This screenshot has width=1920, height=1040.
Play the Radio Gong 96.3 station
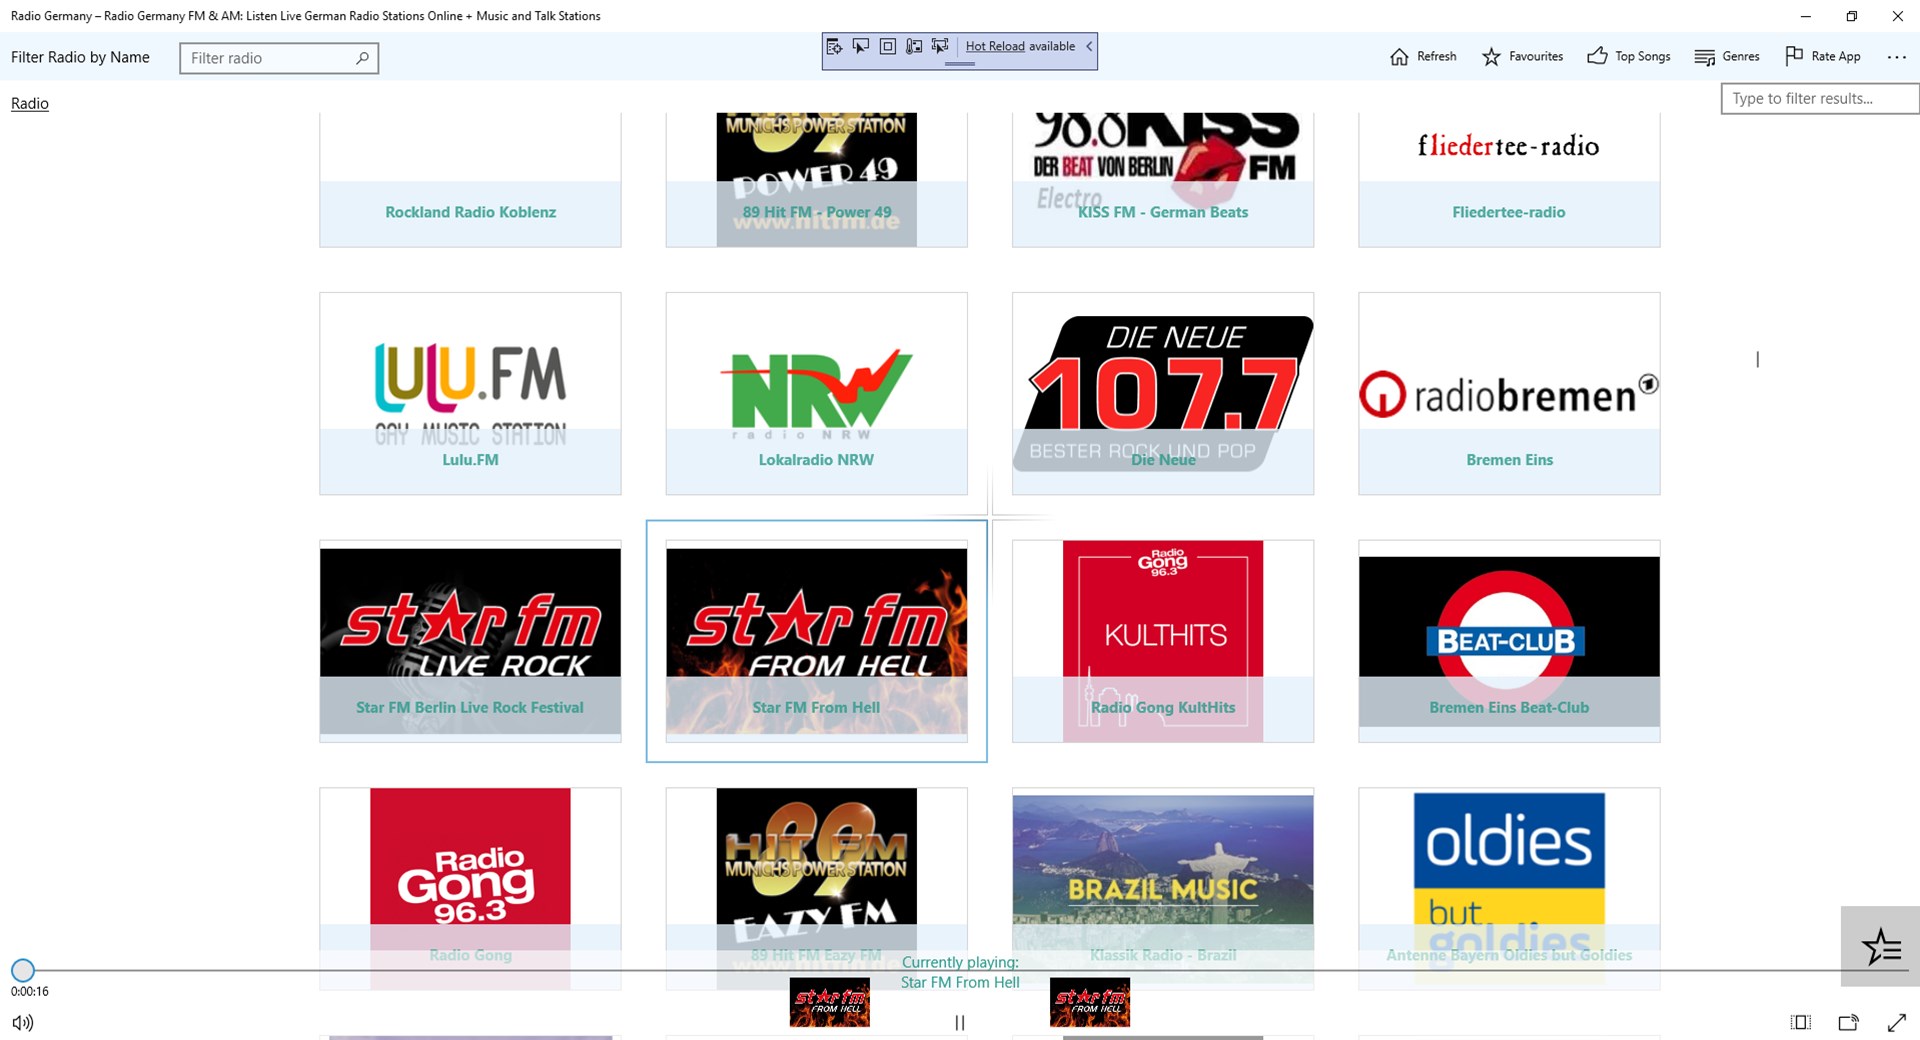470,889
